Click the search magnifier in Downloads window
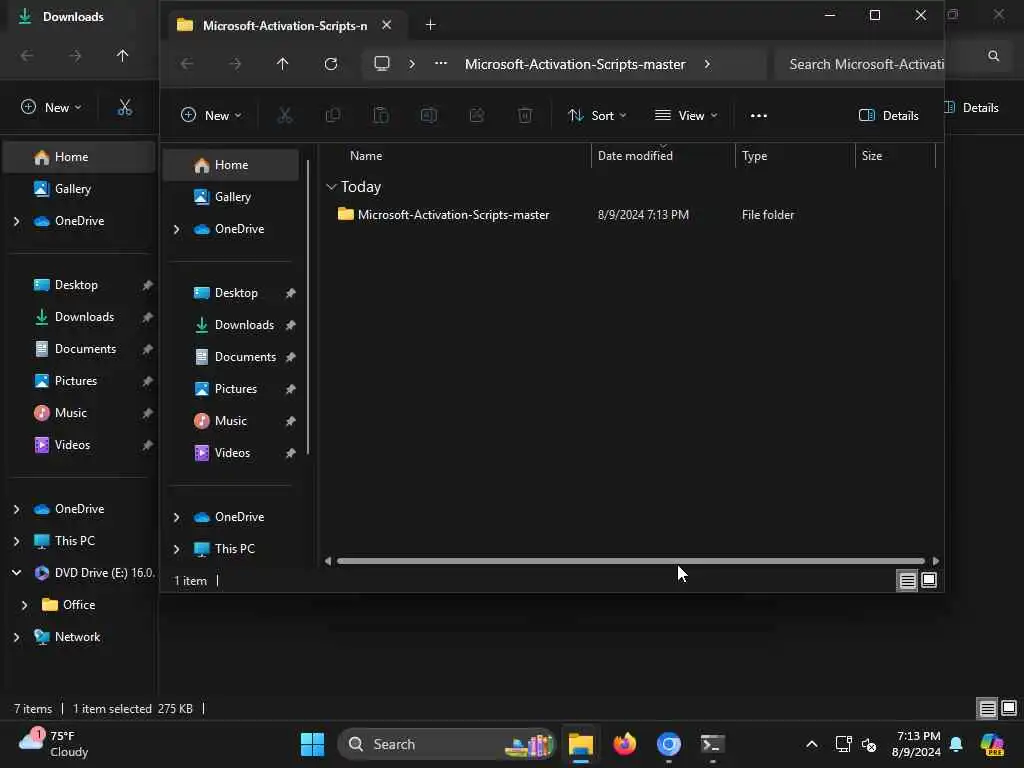This screenshot has width=1024, height=768. 993,56
